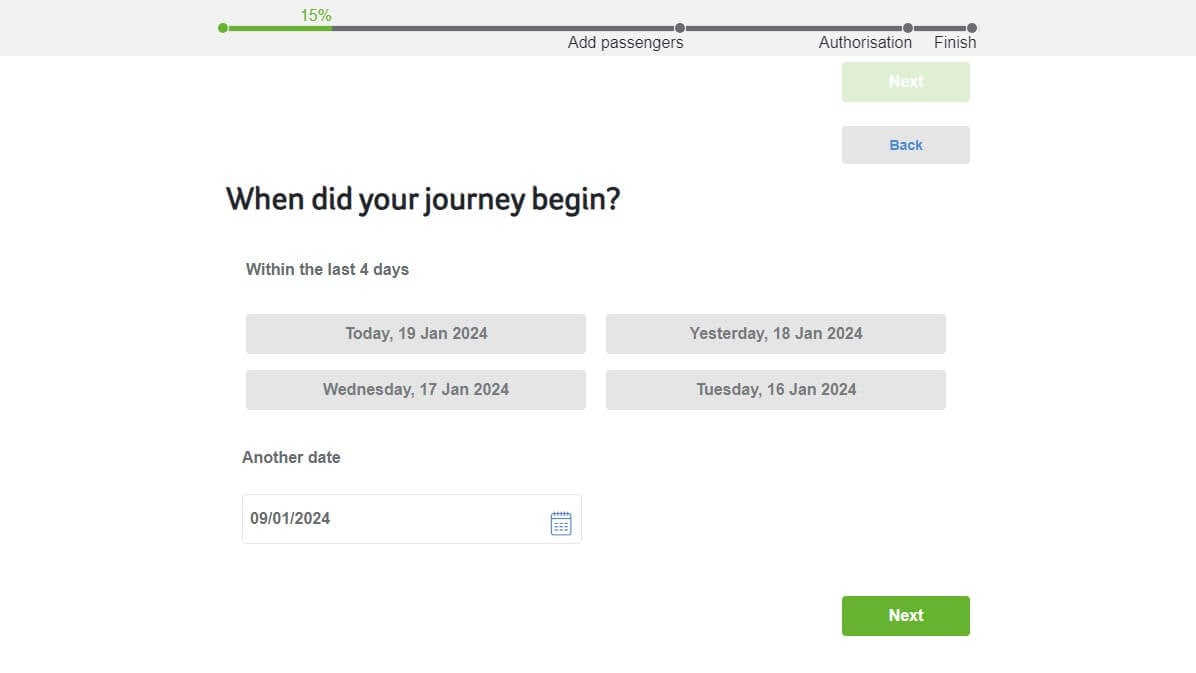
Task: Select Today, 19 Jan 2024
Action: [416, 334]
